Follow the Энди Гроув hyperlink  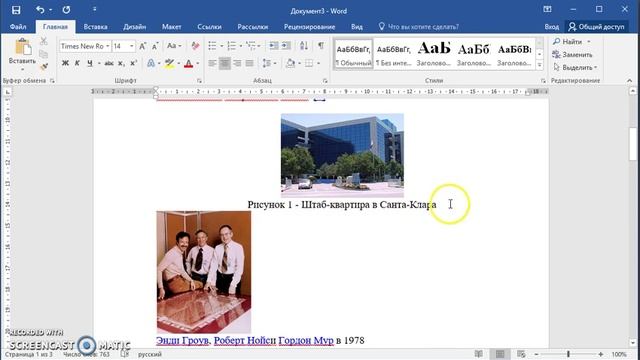point(182,340)
